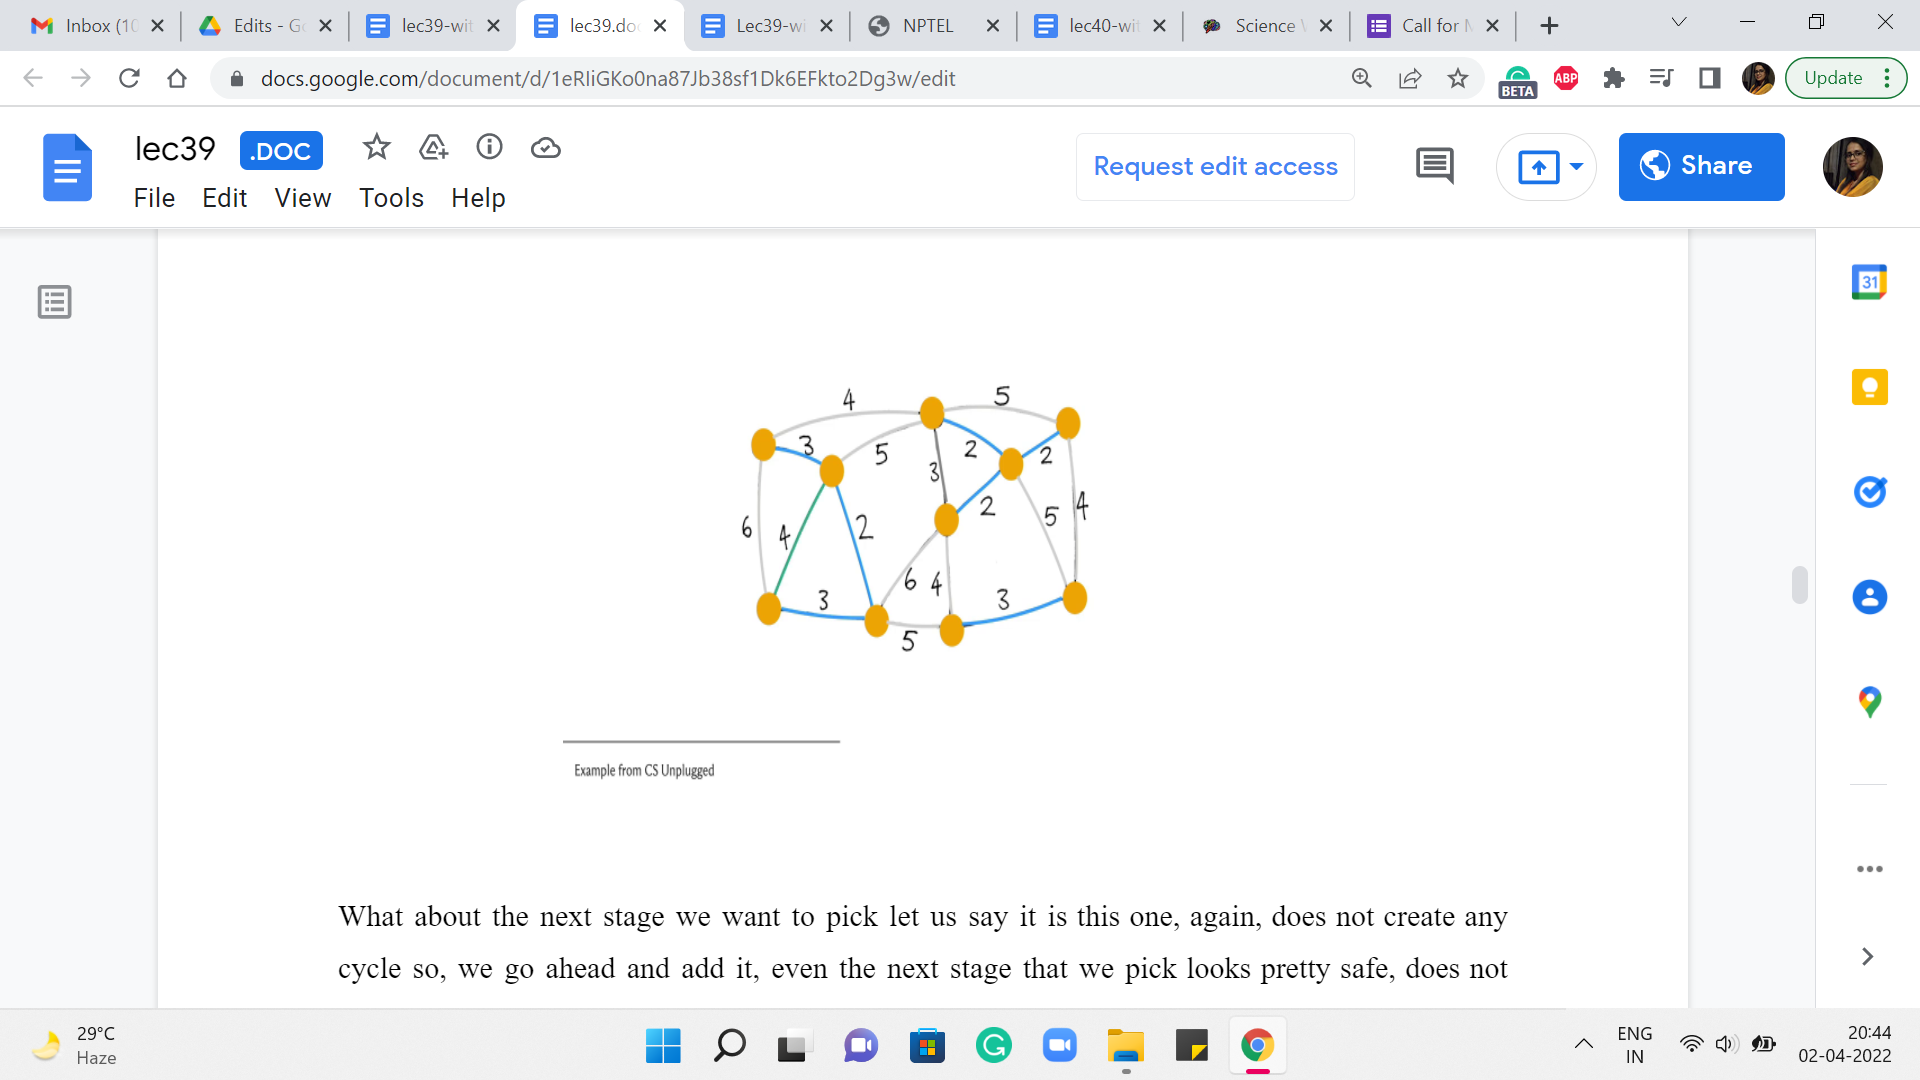The width and height of the screenshot is (1920, 1080).
Task: Click the blue Share button
Action: [x=1701, y=166]
